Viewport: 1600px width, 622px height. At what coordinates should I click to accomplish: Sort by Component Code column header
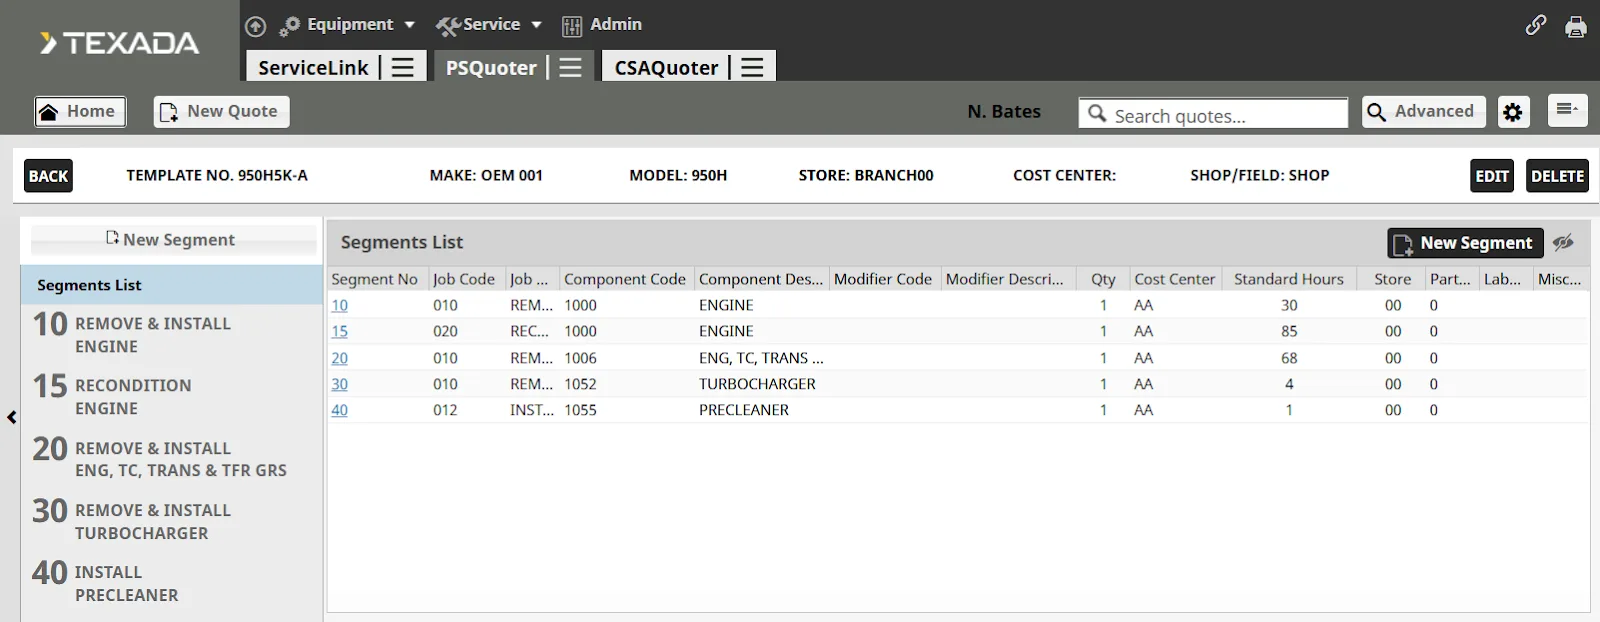point(625,279)
